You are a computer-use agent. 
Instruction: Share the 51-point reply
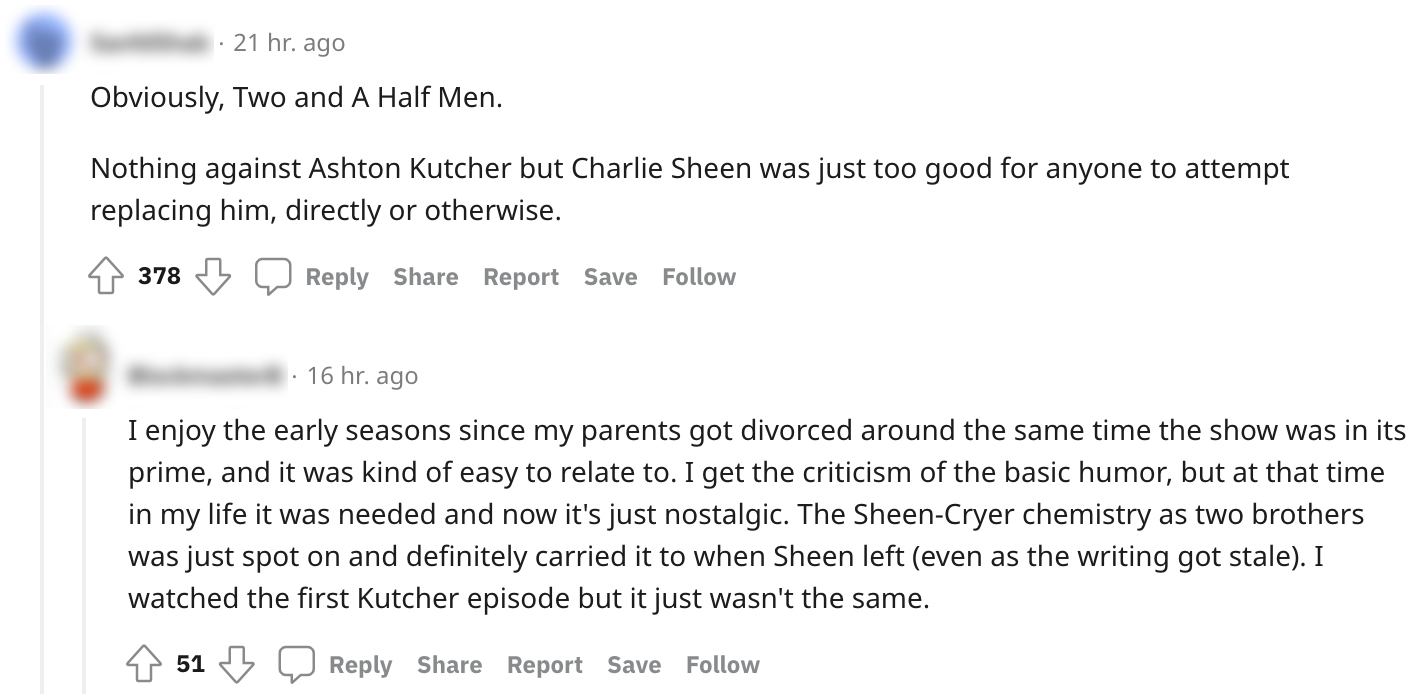coord(449,665)
